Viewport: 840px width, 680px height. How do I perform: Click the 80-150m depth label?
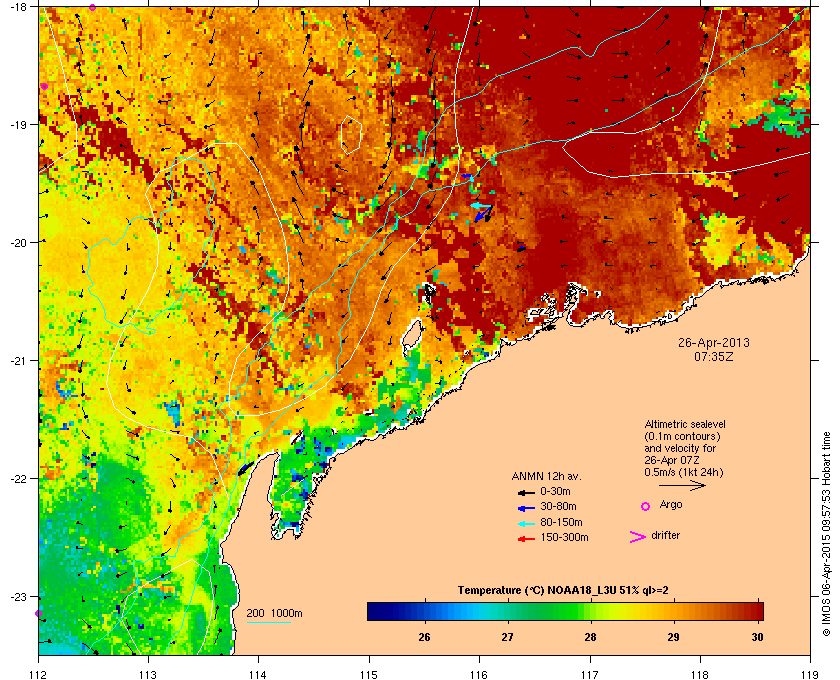[x=561, y=522]
